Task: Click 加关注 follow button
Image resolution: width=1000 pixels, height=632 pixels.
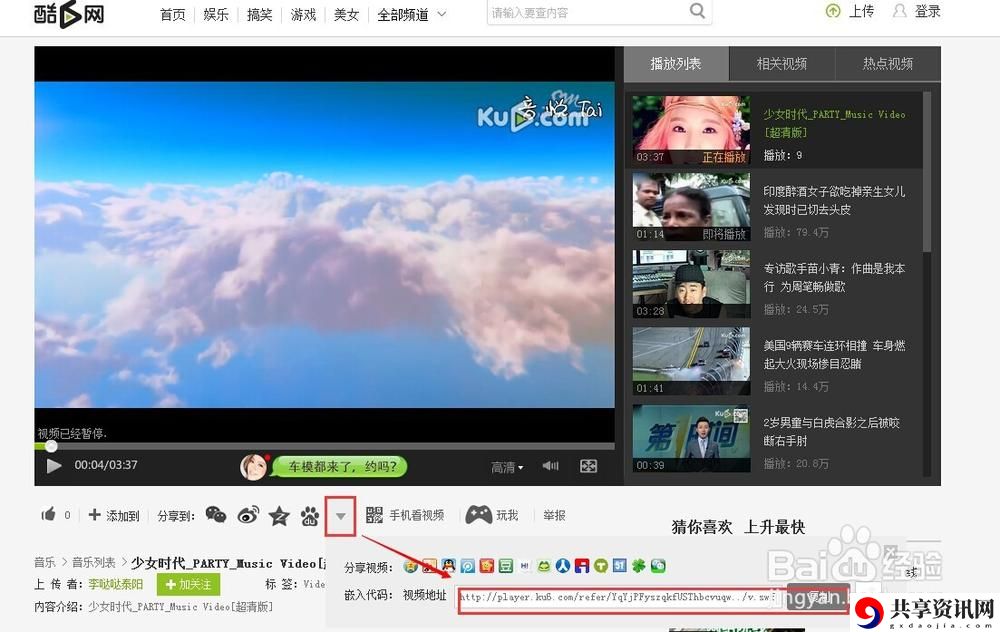Action: [x=188, y=584]
